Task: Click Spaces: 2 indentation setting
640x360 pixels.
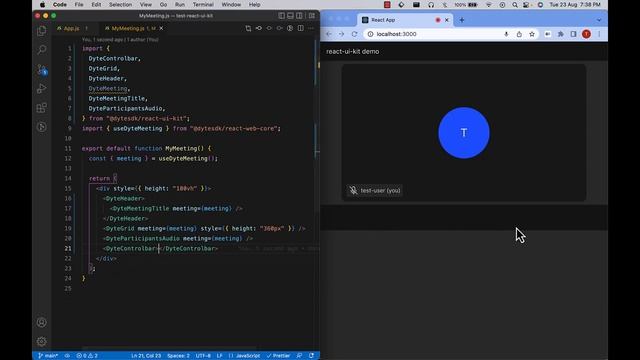Action: coord(178,356)
